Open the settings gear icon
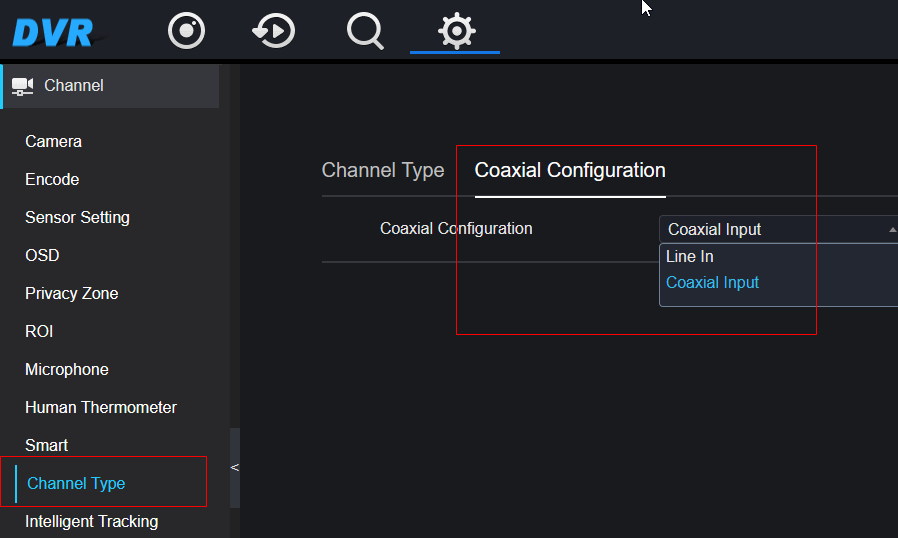Screen dimensions: 898x538 pyautogui.click(x=456, y=30)
